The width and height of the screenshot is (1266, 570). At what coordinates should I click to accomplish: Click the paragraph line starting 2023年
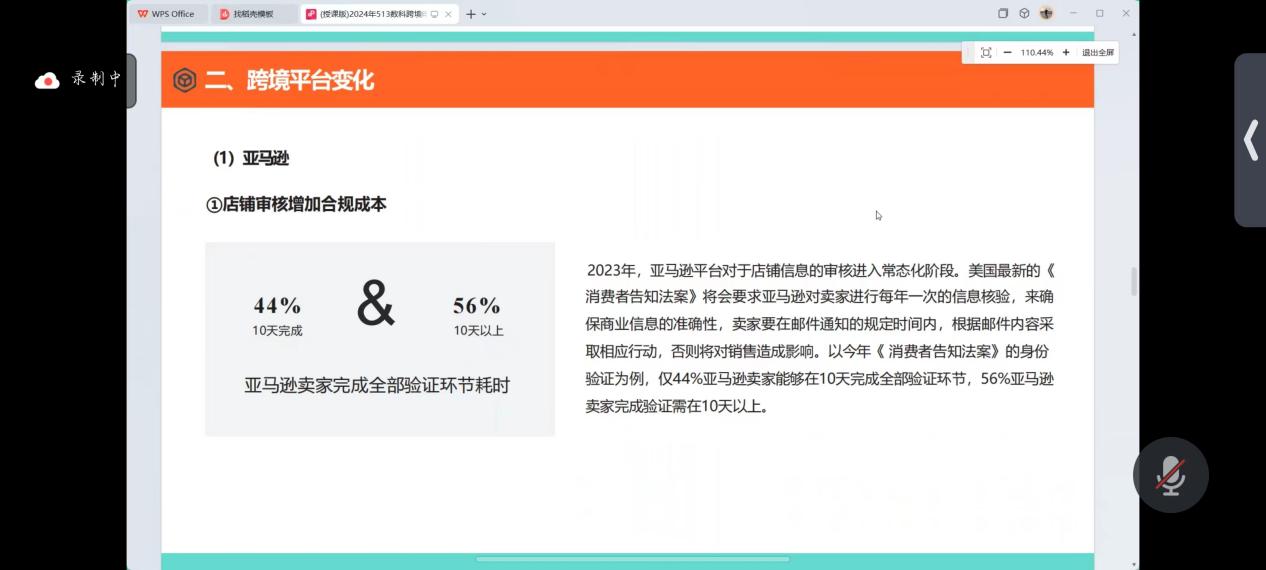(820, 270)
